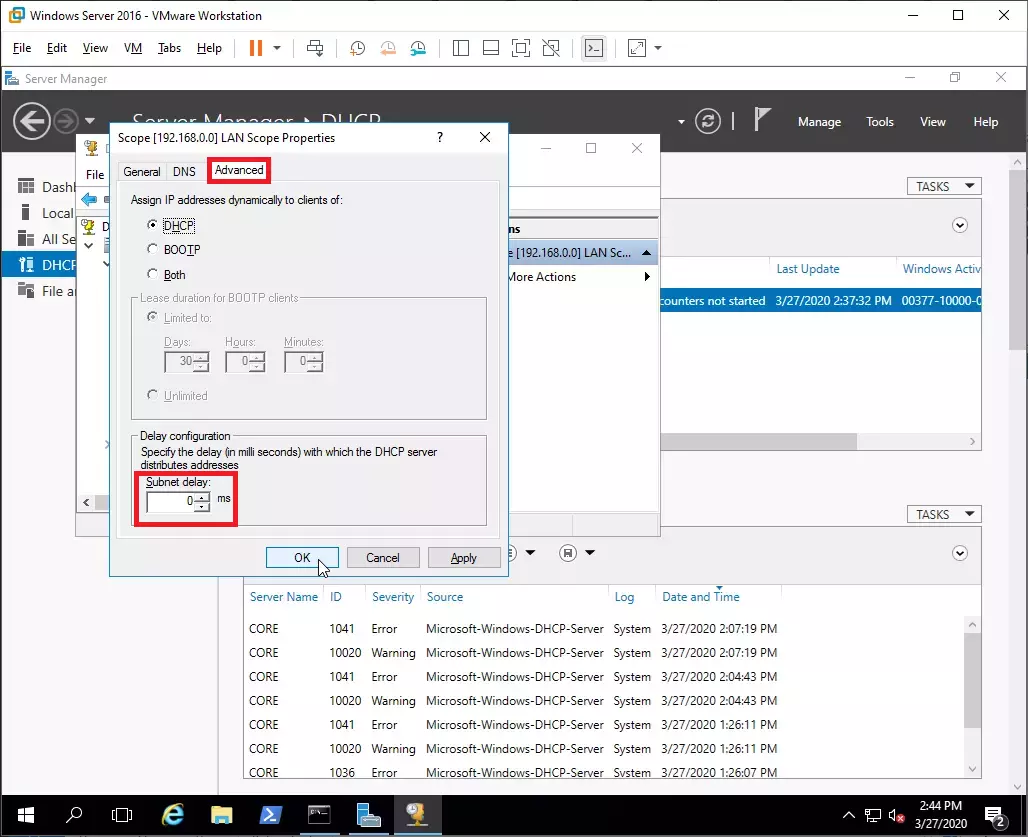Click the VMware stretch guest icon
The image size is (1028, 837).
[x=637, y=48]
